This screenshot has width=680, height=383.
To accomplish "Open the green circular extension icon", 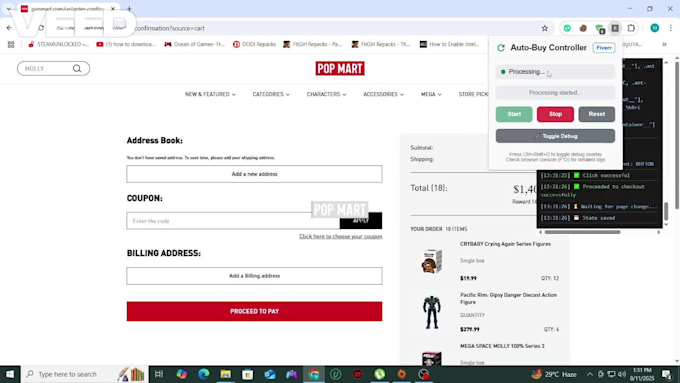I will [567, 28].
